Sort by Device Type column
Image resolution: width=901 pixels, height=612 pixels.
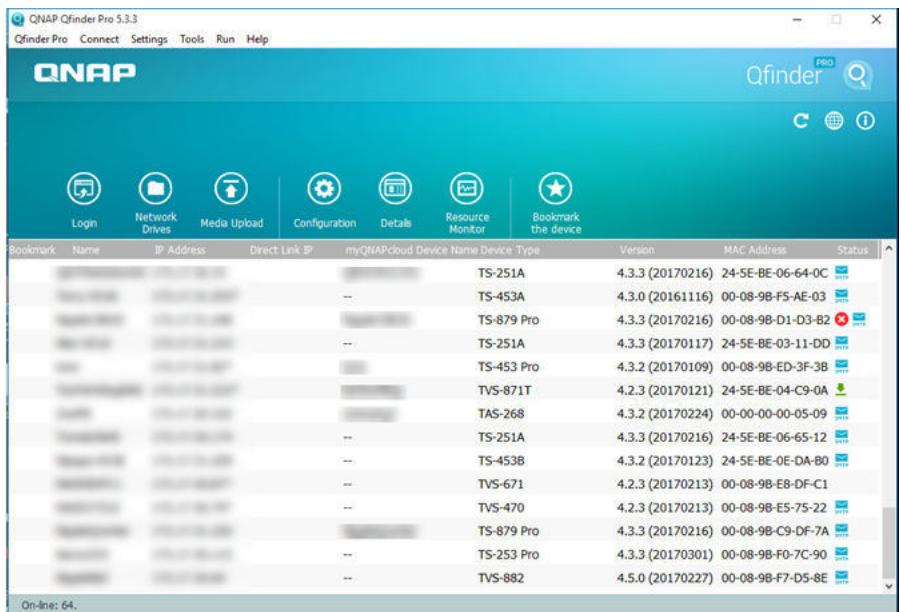[x=510, y=250]
